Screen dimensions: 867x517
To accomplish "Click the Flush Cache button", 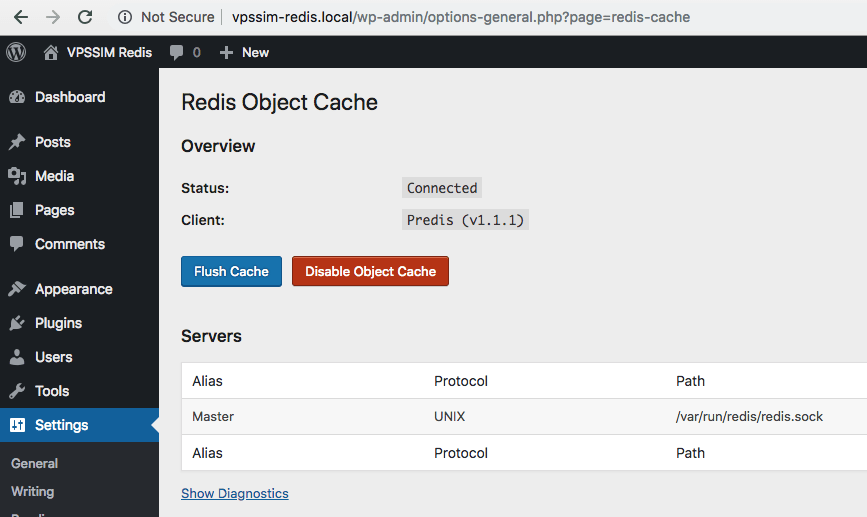I will 231,271.
